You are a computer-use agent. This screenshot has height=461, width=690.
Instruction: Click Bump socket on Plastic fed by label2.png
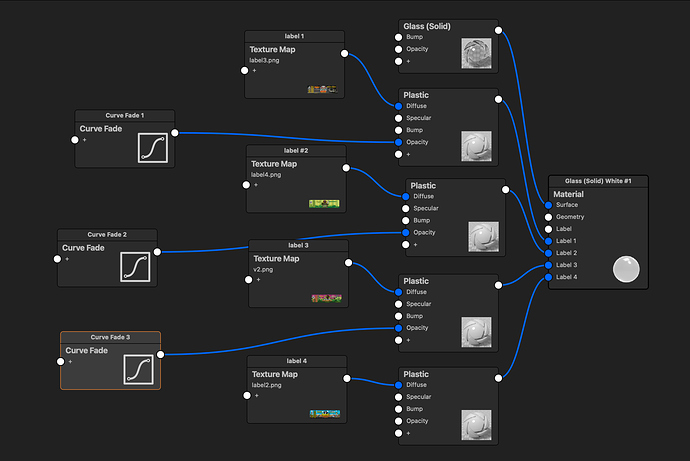[x=399, y=409]
